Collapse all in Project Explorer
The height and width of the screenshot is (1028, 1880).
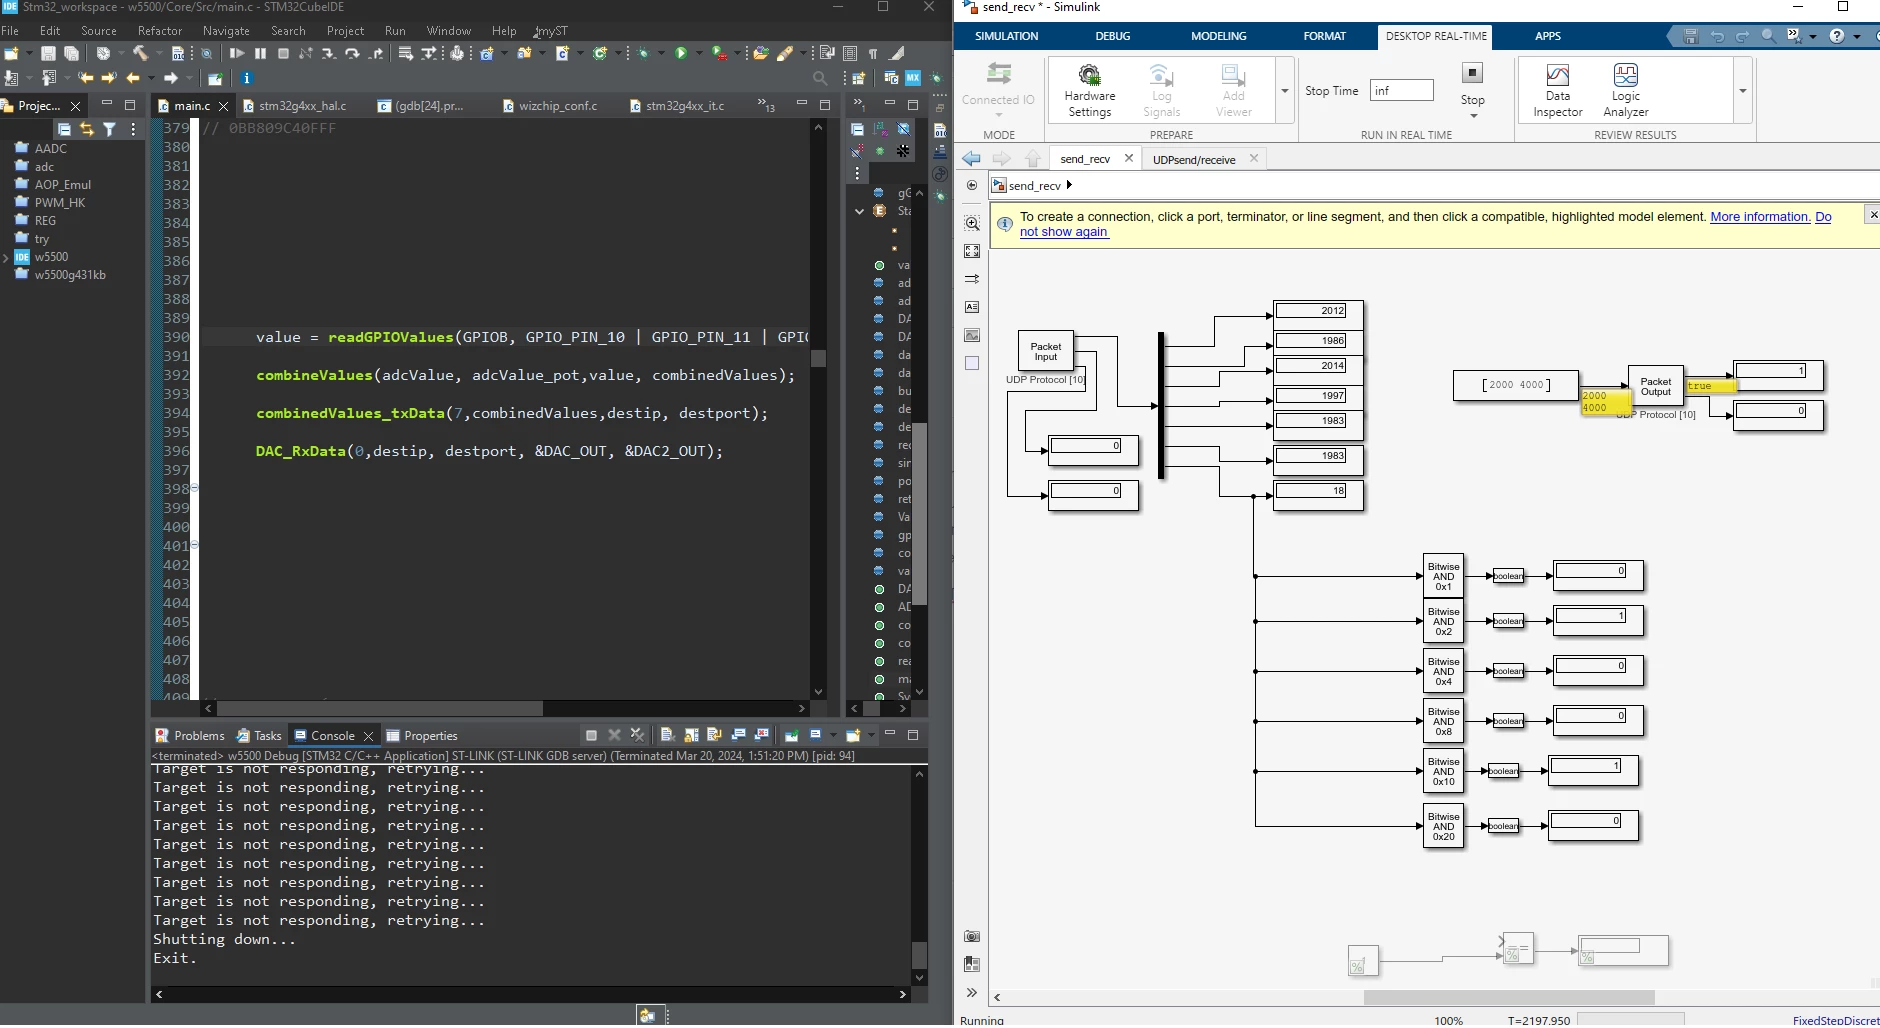[64, 129]
